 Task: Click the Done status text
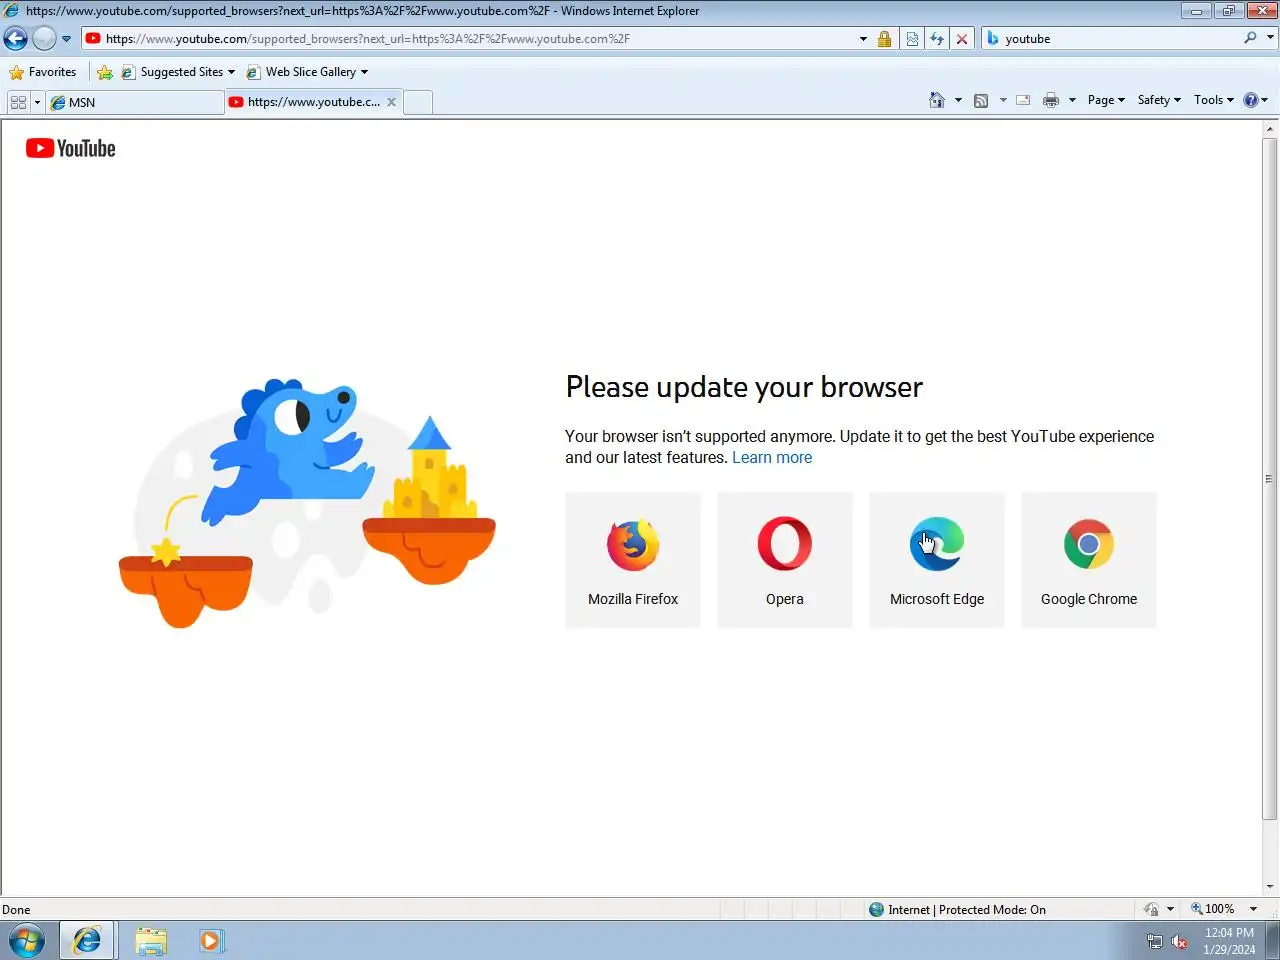click(16, 910)
